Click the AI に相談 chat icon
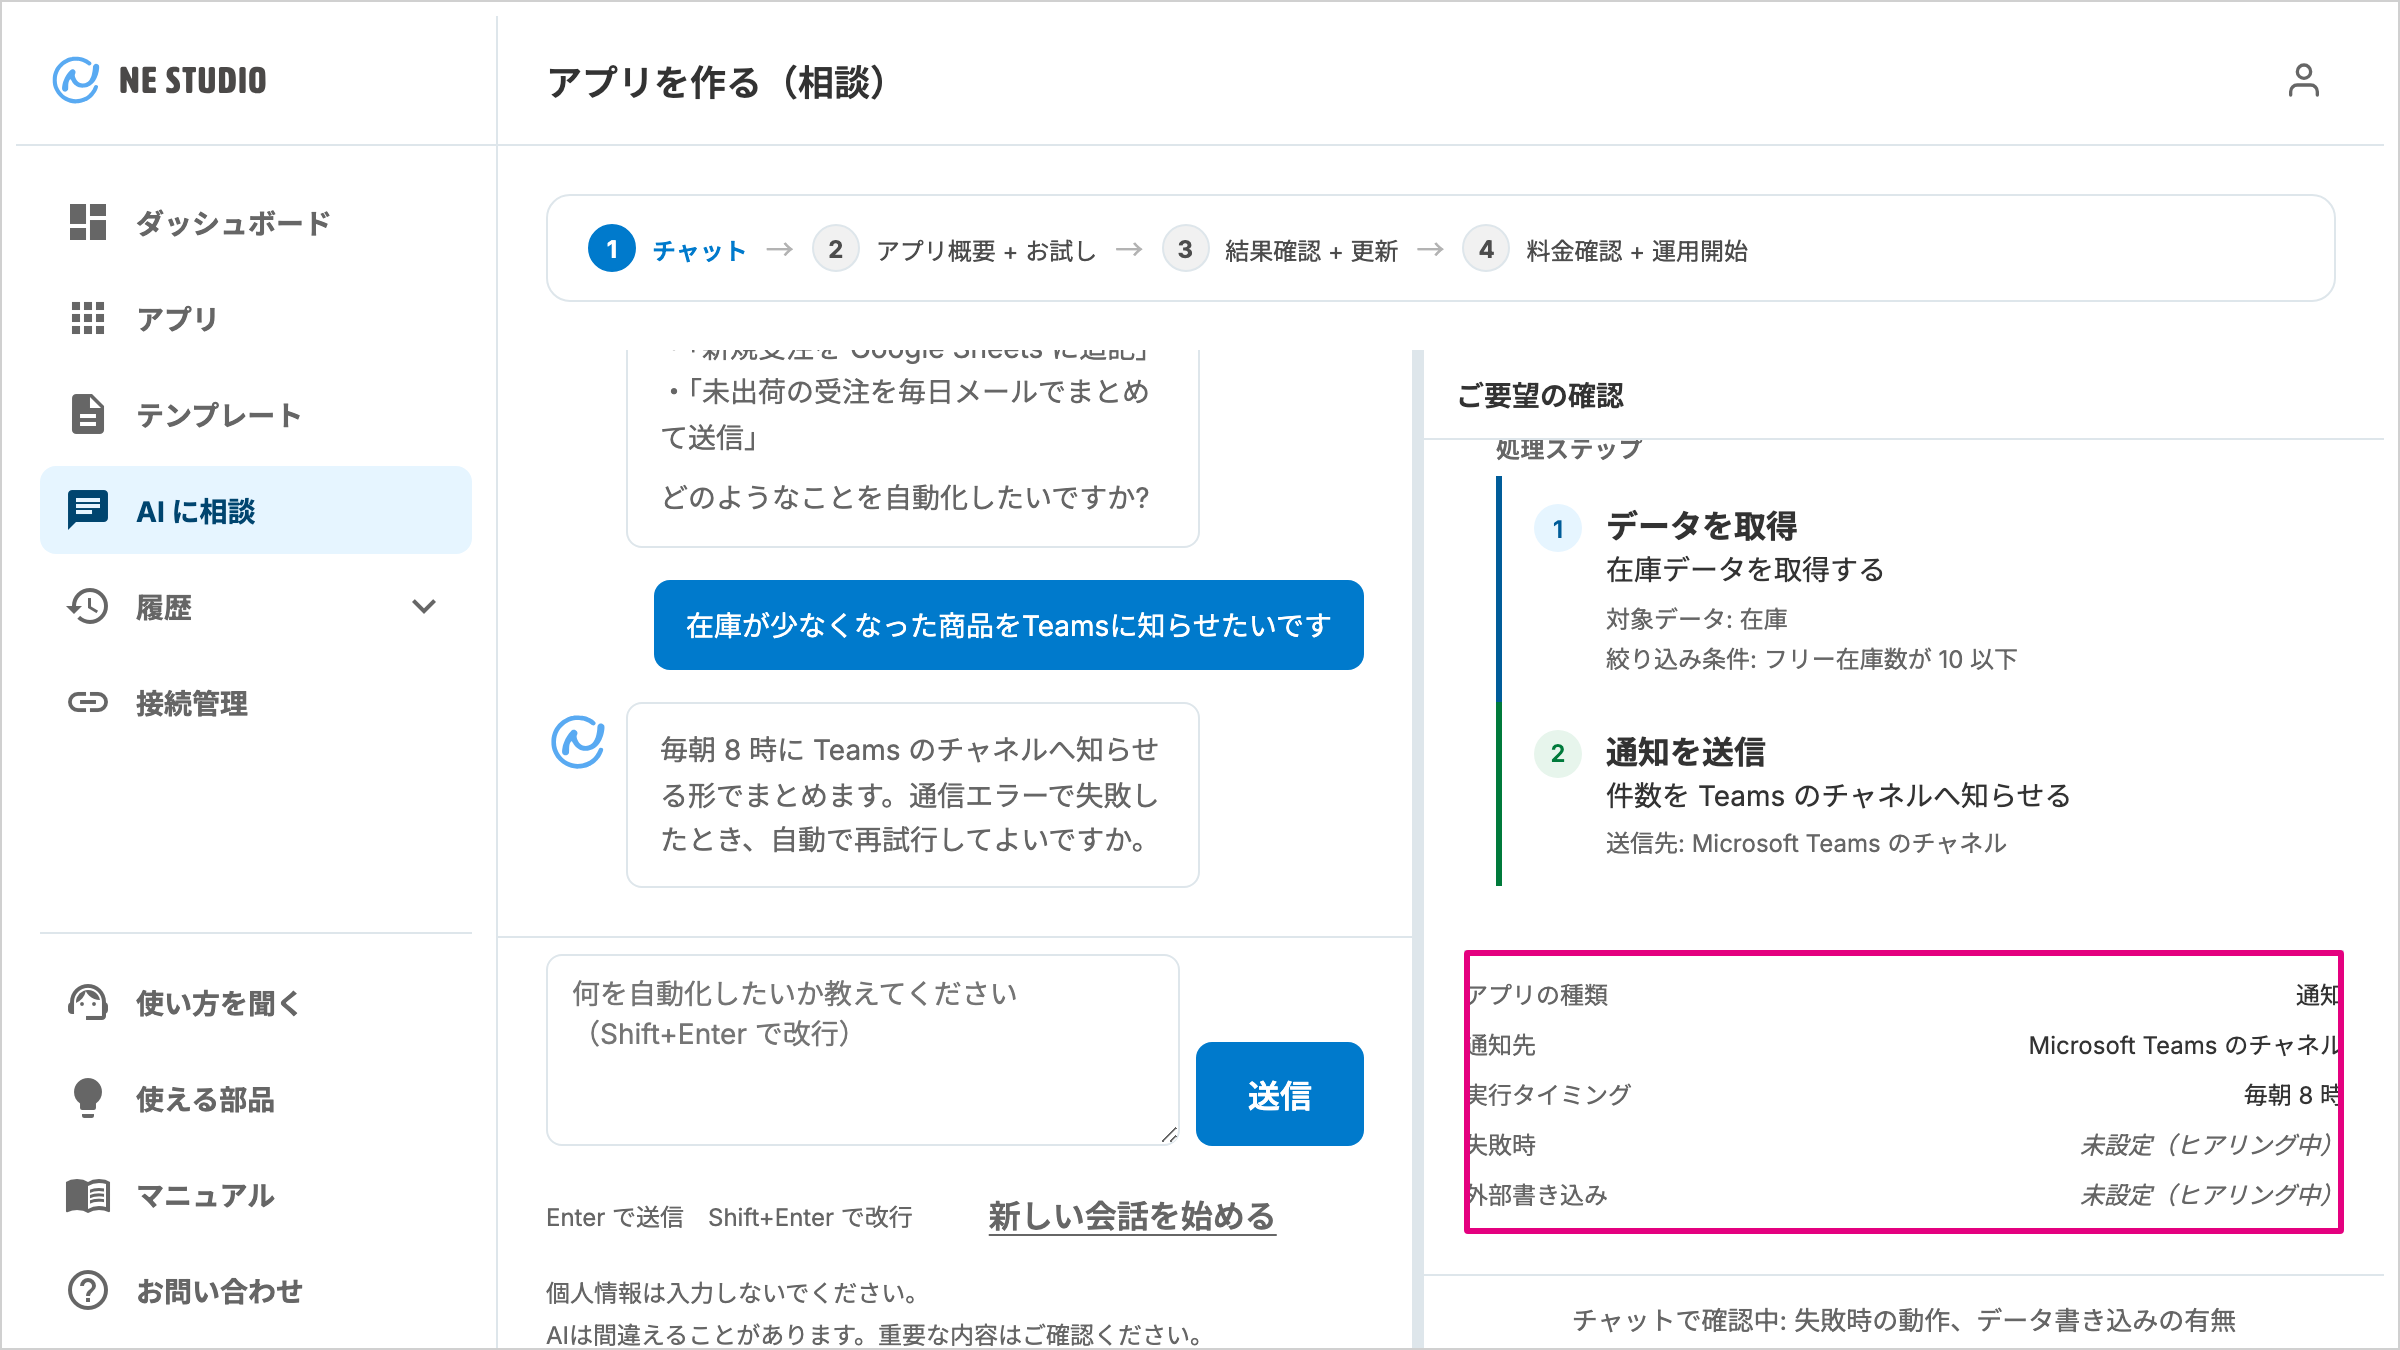Viewport: 2400px width, 1350px height. point(88,510)
